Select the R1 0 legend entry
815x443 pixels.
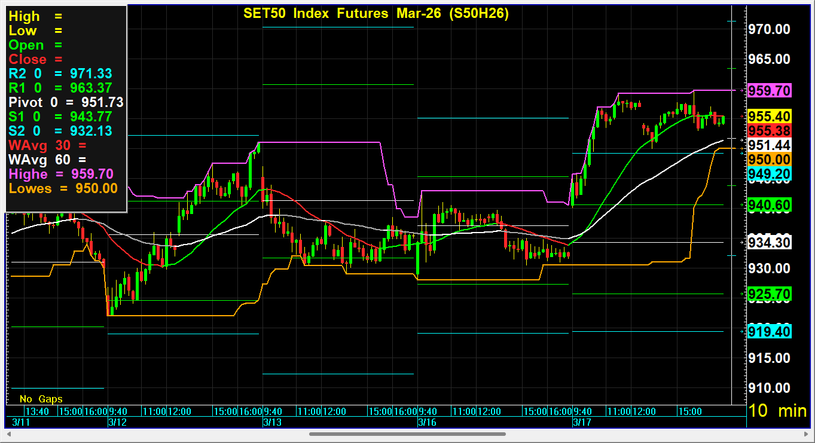[59, 88]
